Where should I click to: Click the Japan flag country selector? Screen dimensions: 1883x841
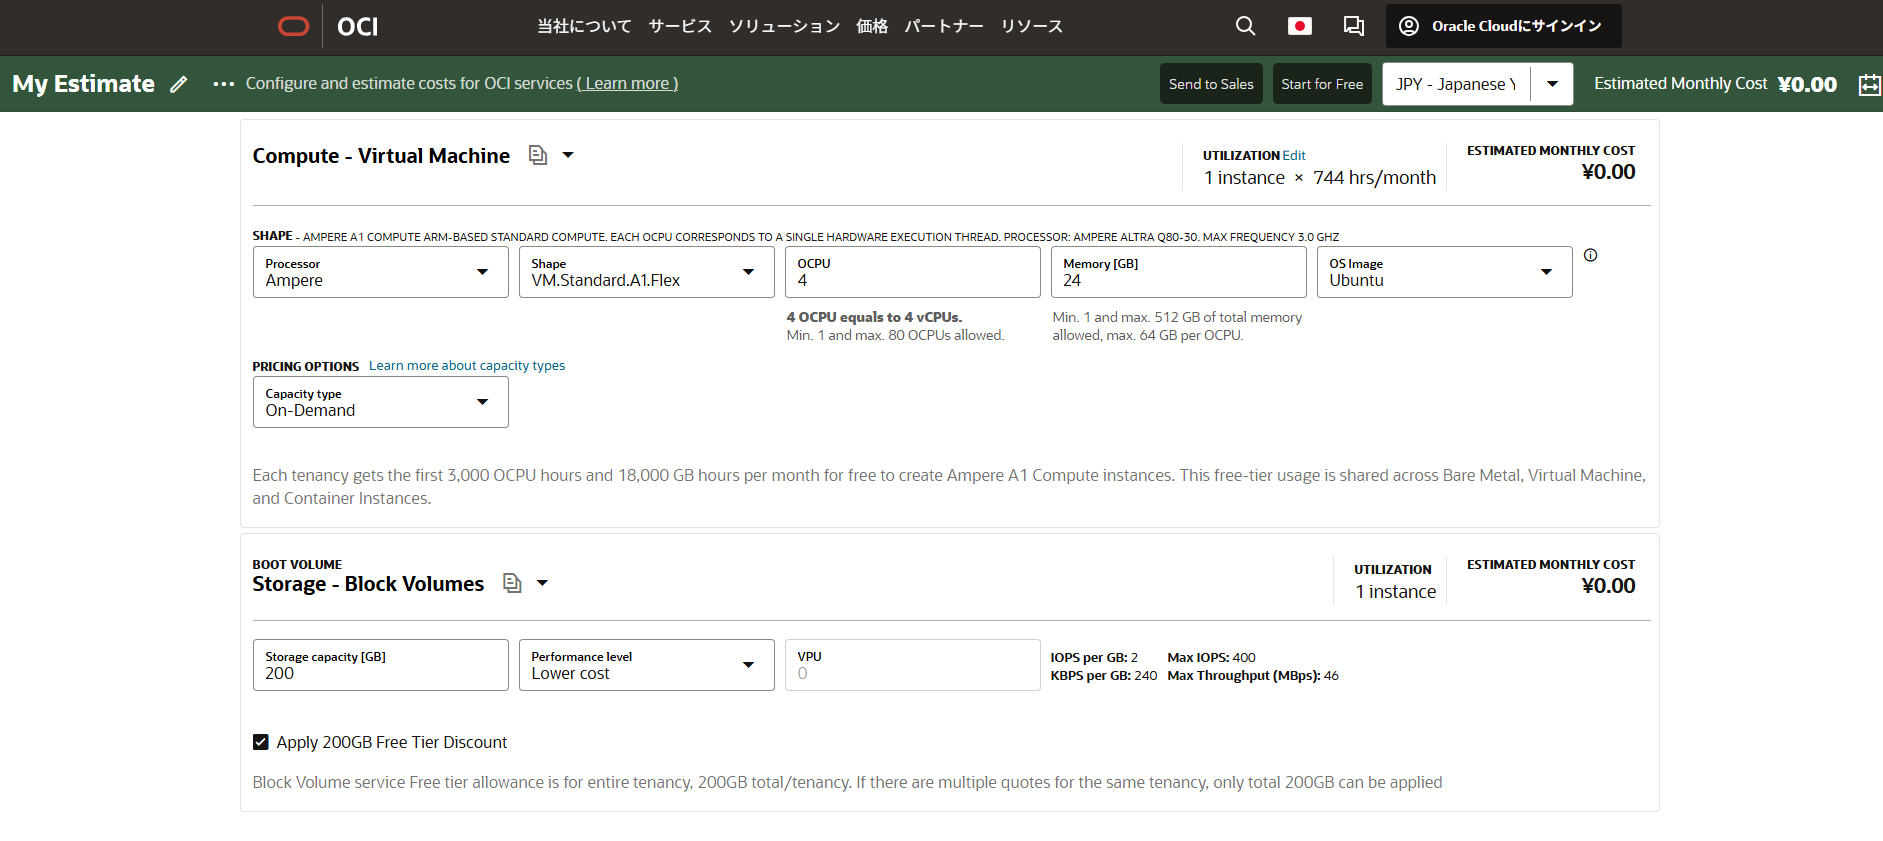[x=1299, y=26]
